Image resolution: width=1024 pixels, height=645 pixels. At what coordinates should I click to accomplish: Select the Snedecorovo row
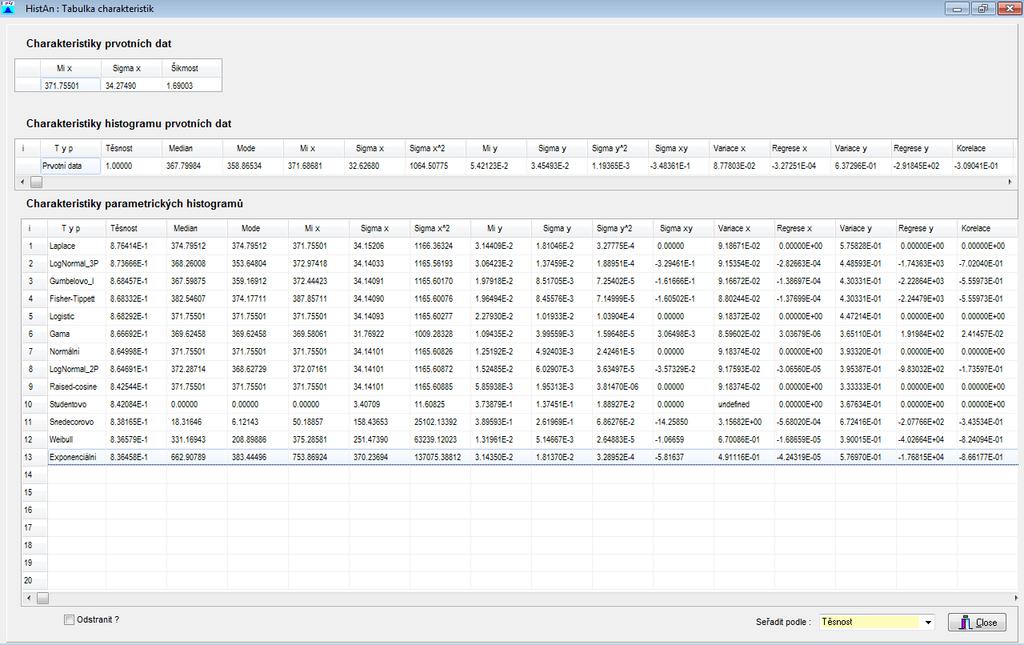pyautogui.click(x=520, y=422)
